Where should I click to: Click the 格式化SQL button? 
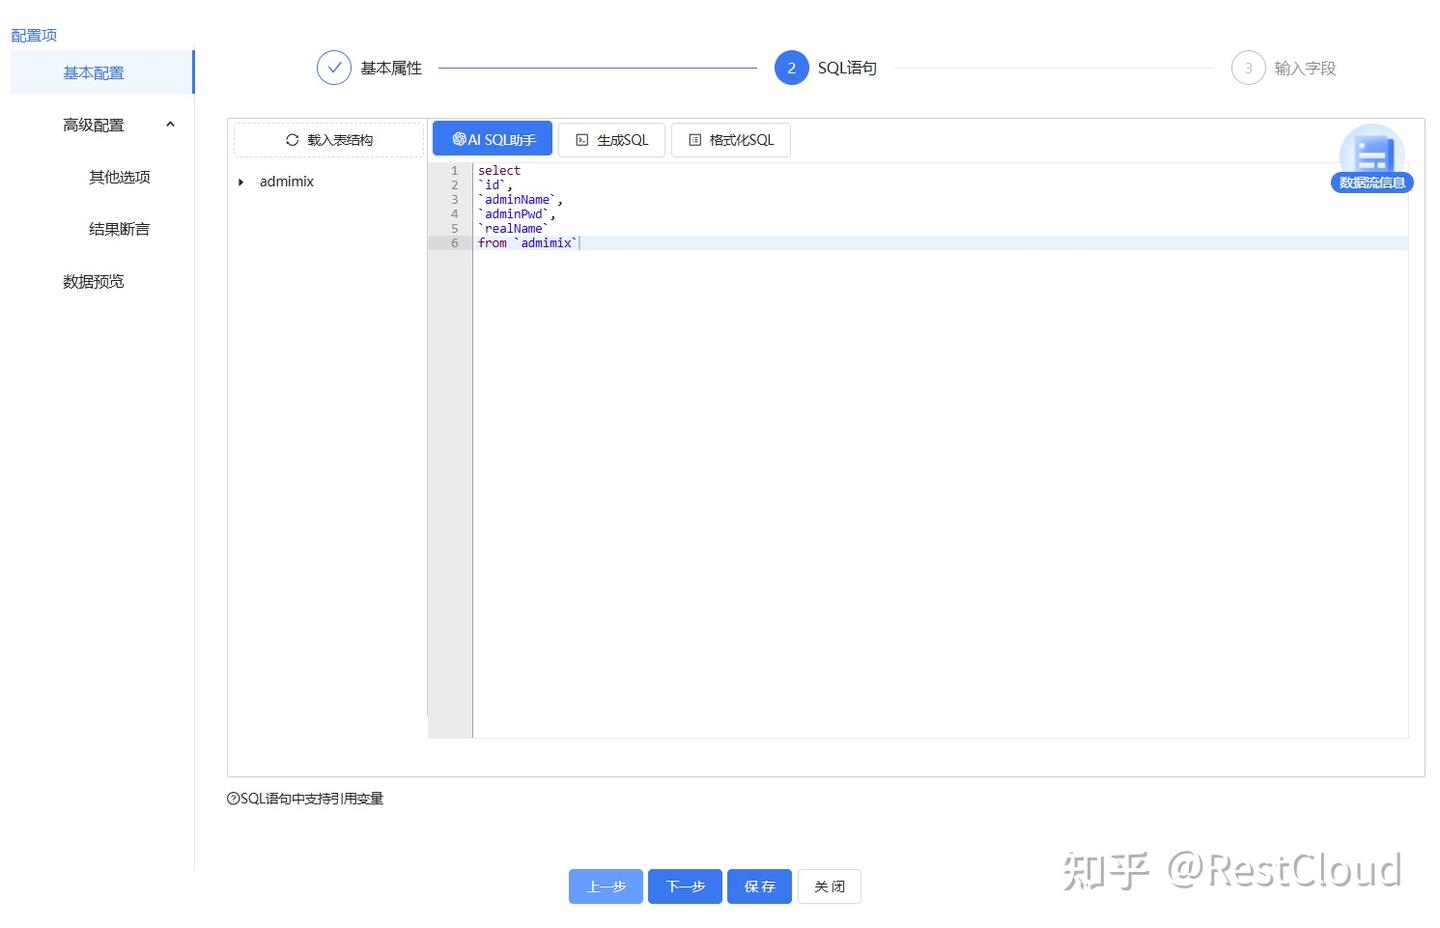click(731, 140)
